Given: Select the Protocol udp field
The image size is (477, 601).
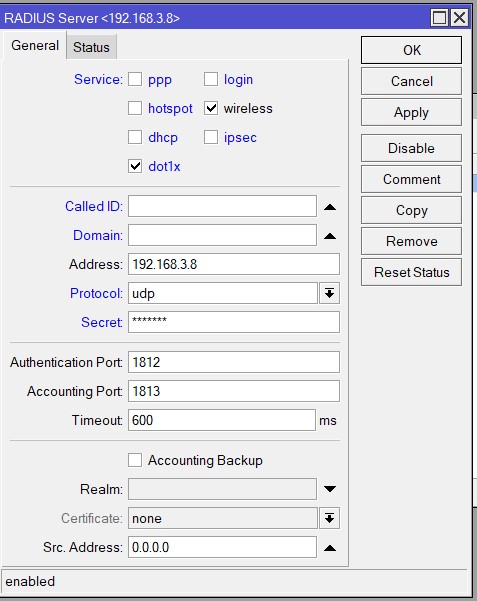Looking at the screenshot, I should [x=223, y=293].
